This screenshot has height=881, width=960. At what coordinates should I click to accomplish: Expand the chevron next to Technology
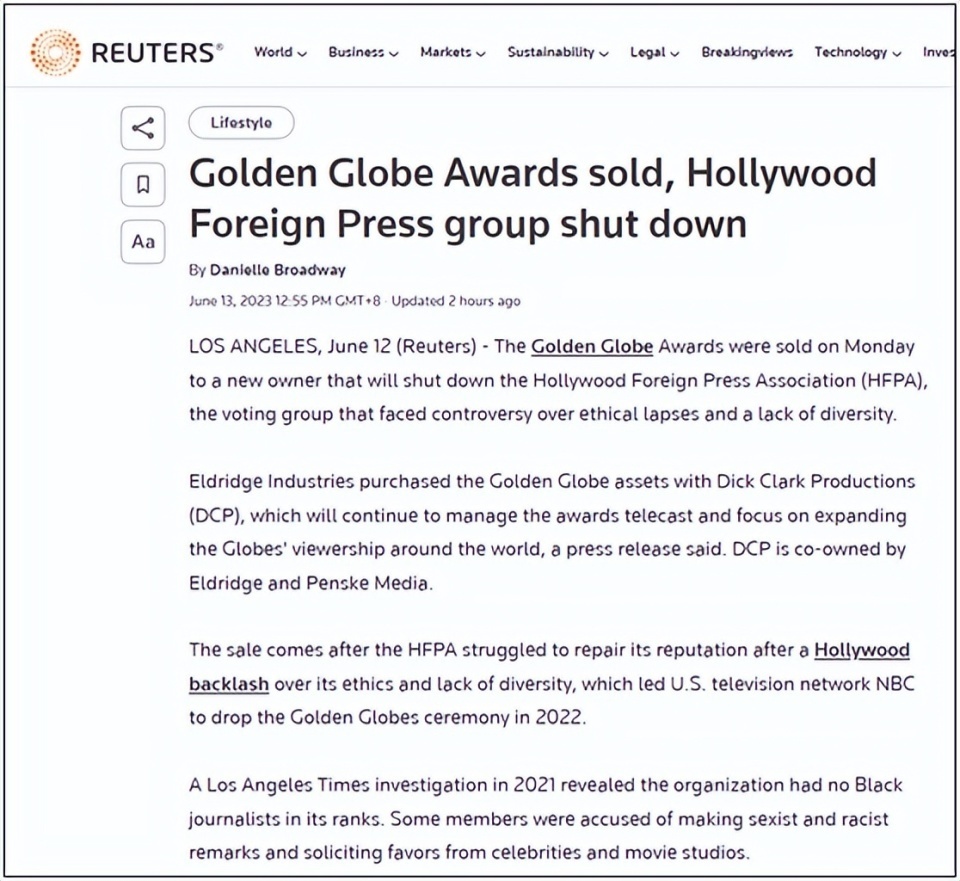(x=897, y=54)
